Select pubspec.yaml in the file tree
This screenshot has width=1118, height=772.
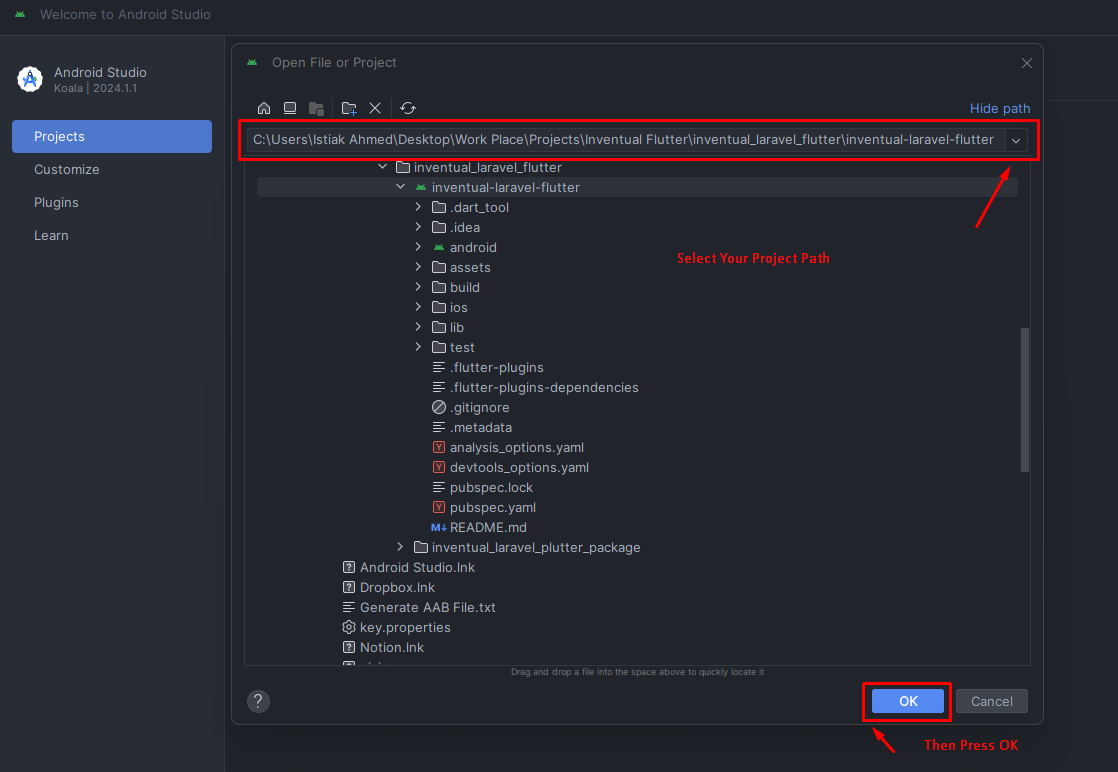click(x=492, y=507)
